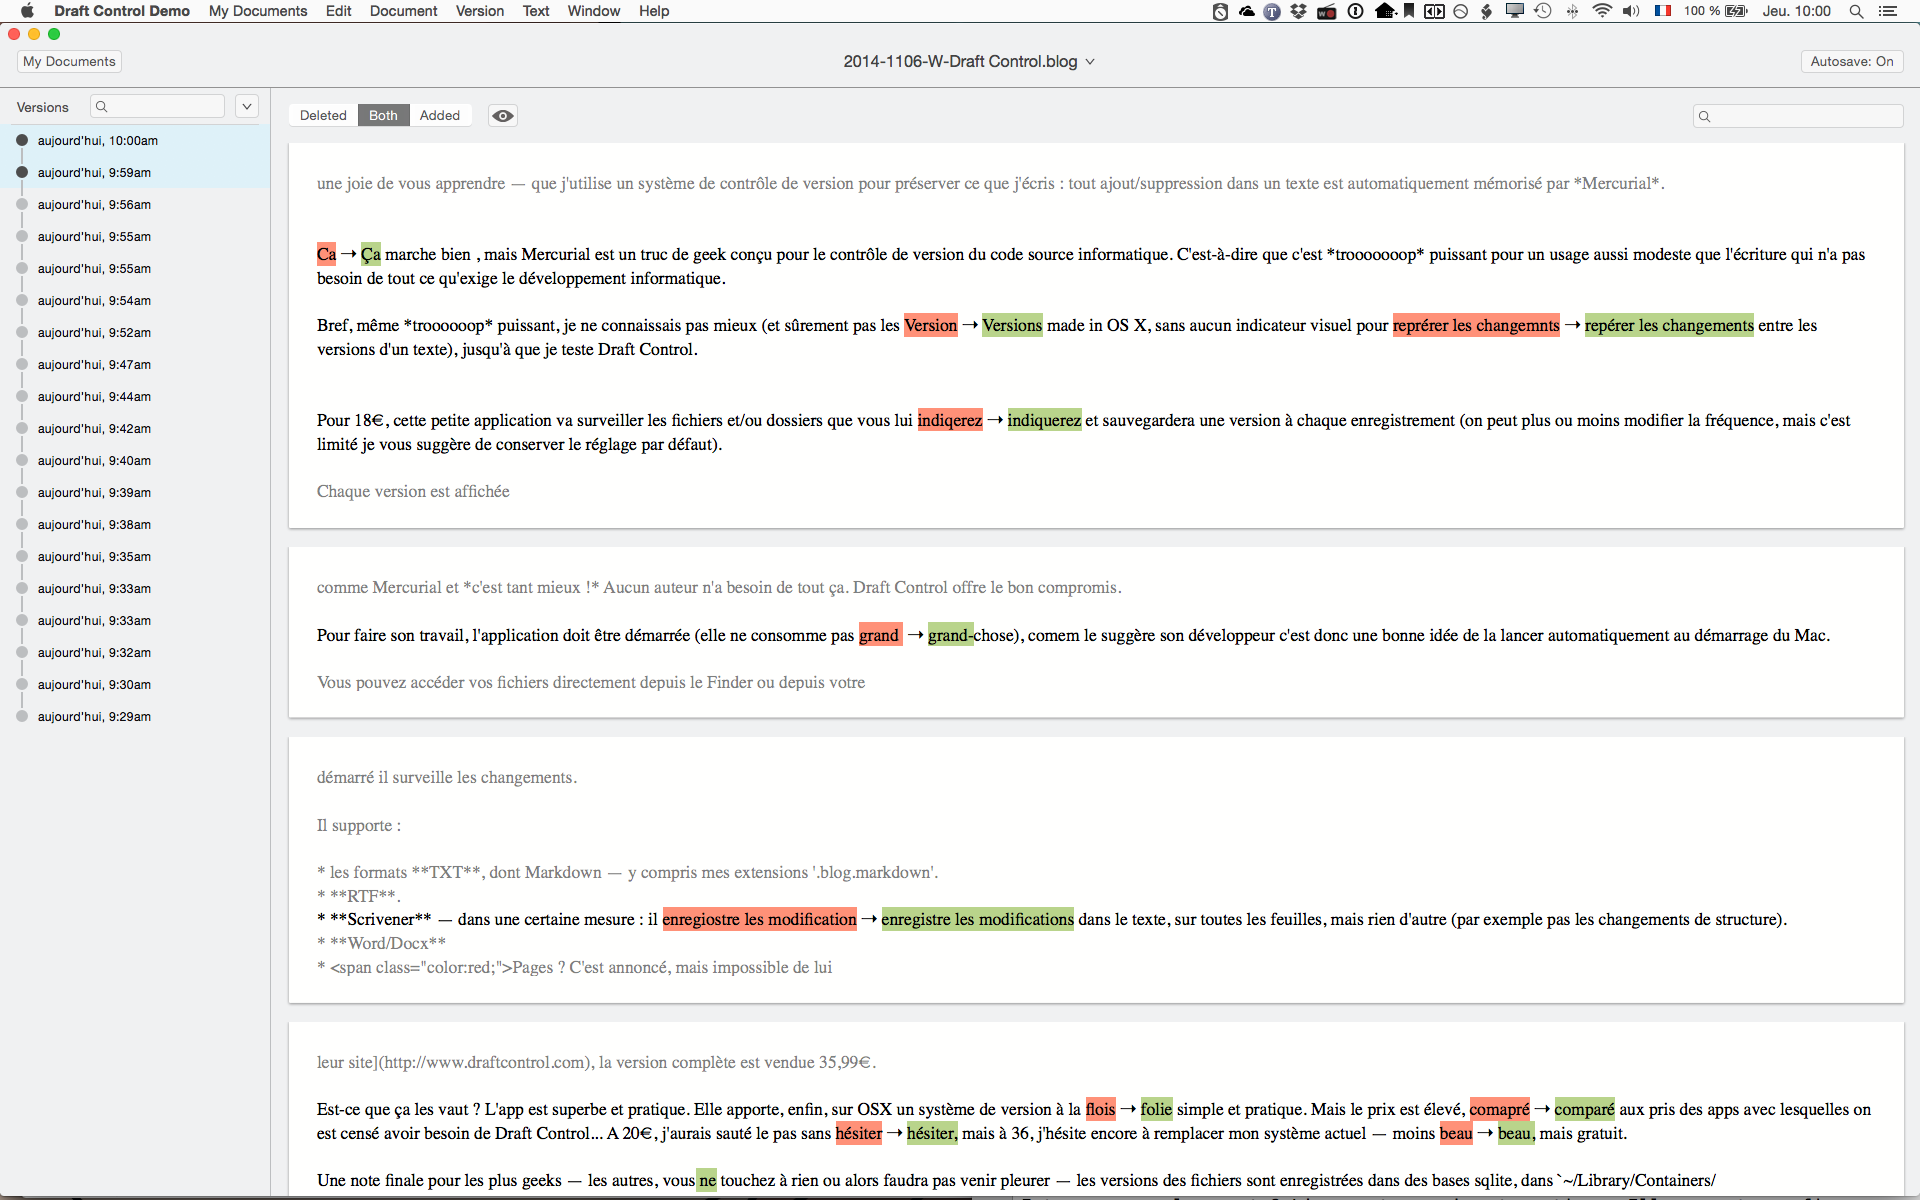Open the volume icon in the menu bar

[x=1631, y=11]
